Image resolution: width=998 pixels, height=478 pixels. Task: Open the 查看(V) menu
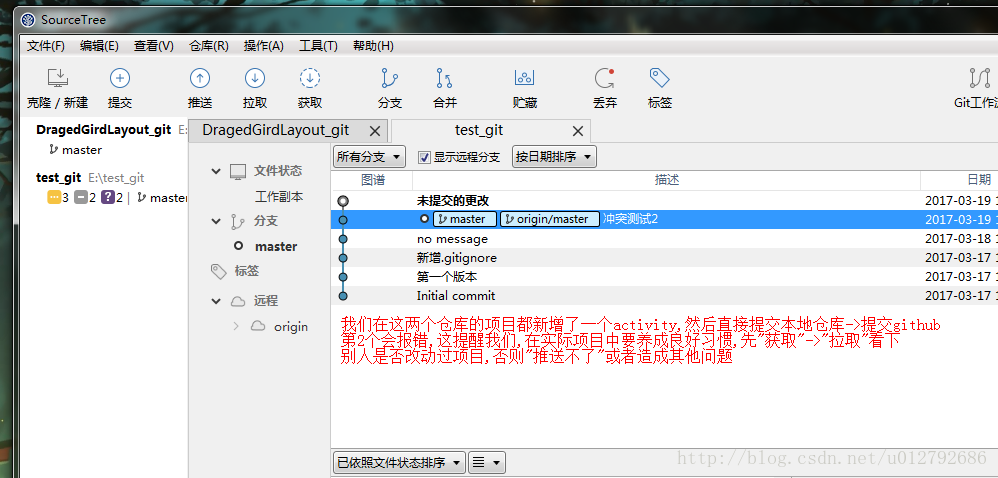click(x=153, y=46)
